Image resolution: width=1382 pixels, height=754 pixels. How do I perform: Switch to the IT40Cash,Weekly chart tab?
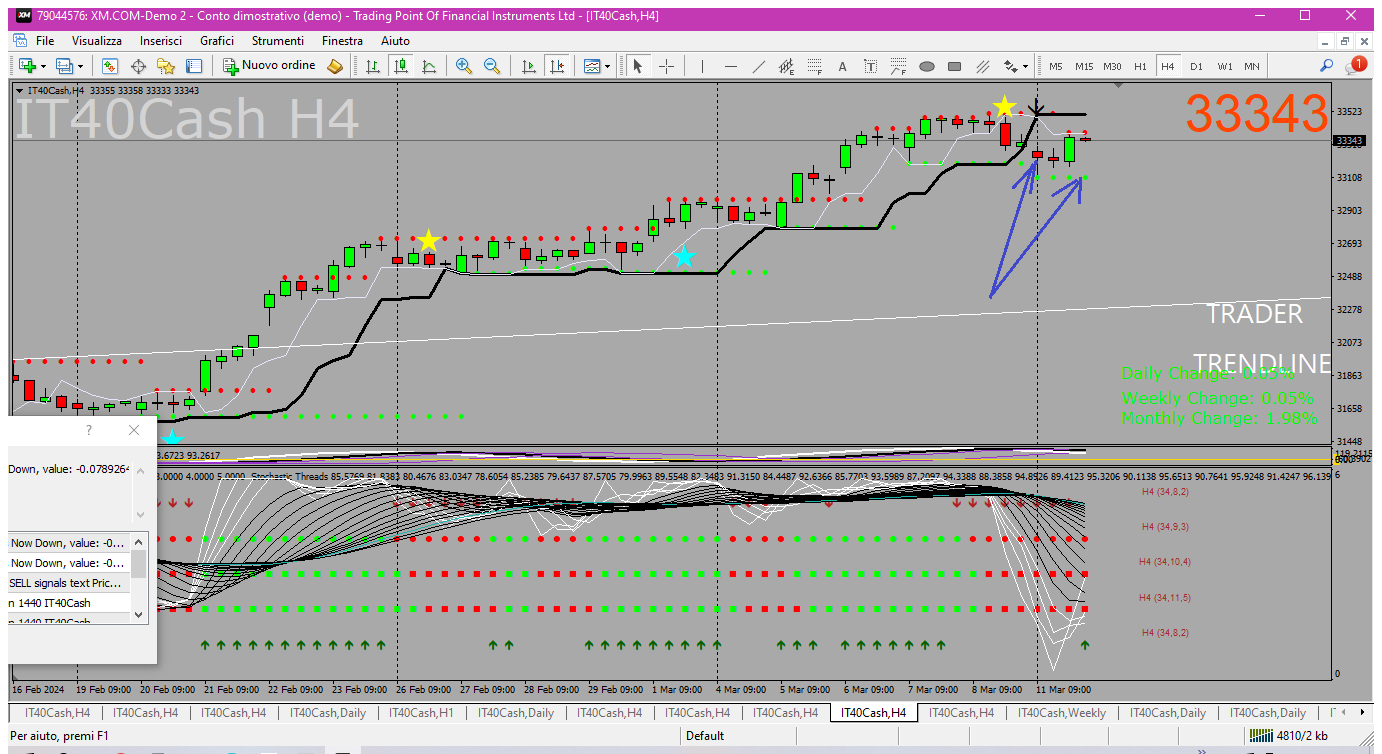pos(1062,713)
